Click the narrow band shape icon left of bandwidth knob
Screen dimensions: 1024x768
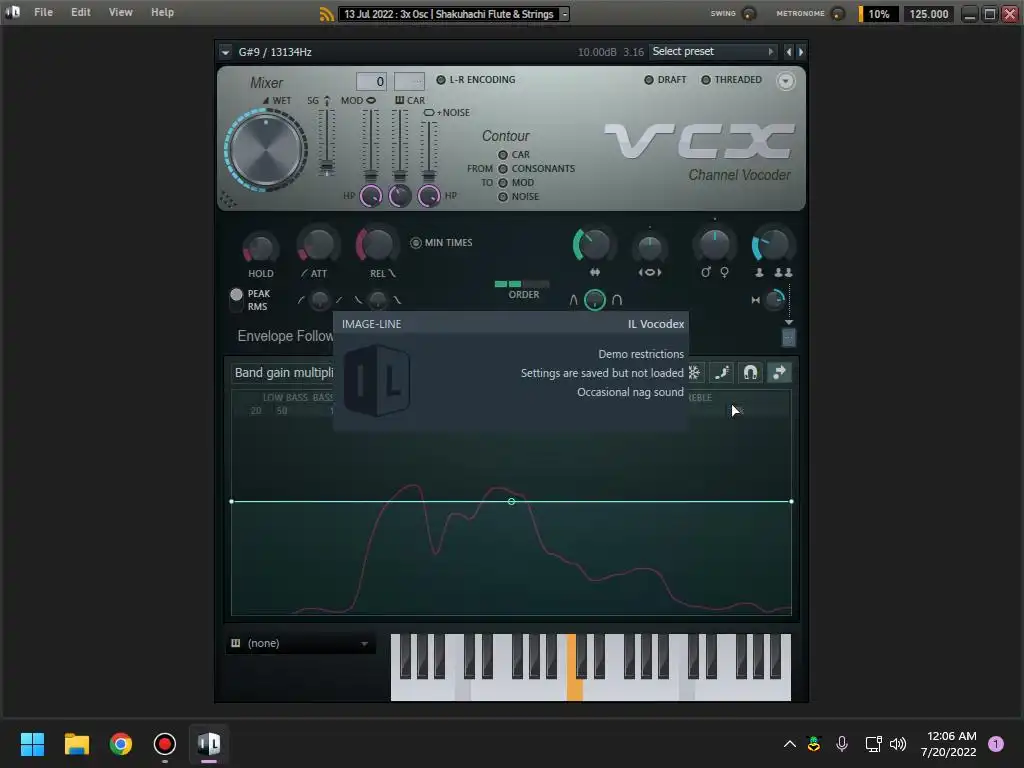coord(573,300)
